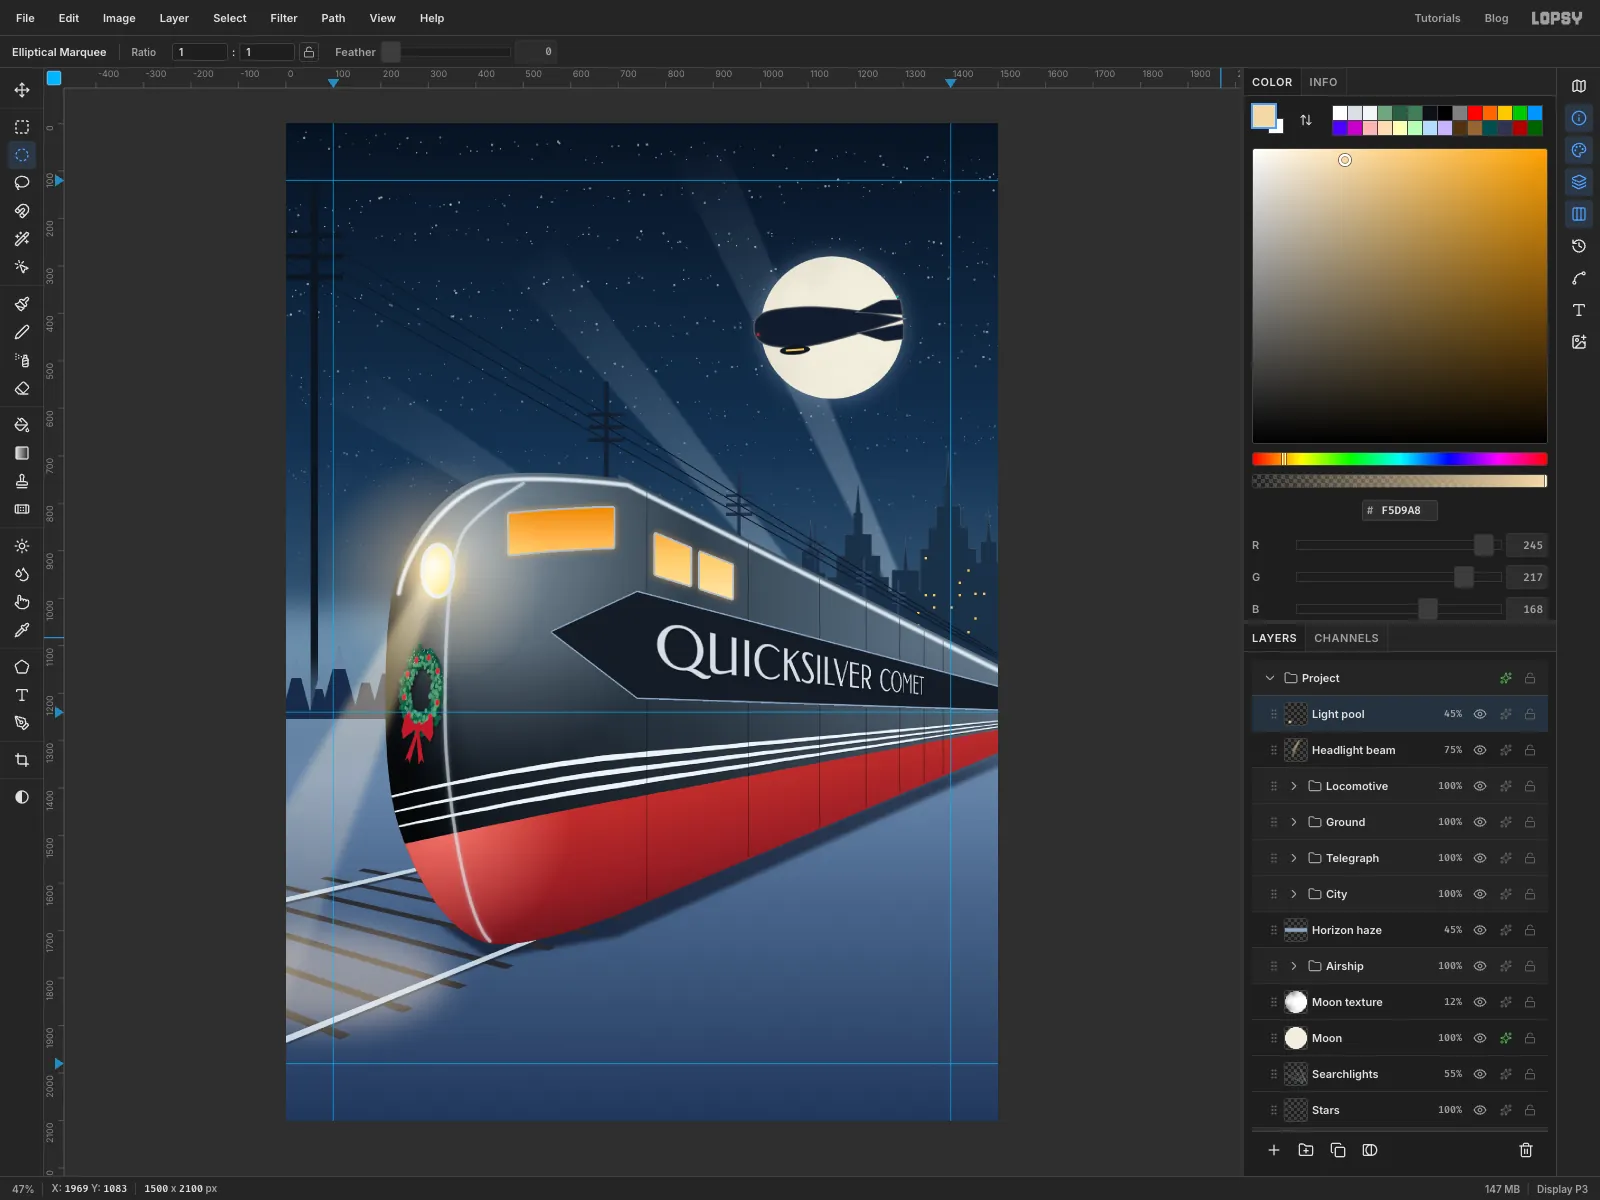
Task: Hide the Headlight beam layer
Action: [x=1480, y=750]
